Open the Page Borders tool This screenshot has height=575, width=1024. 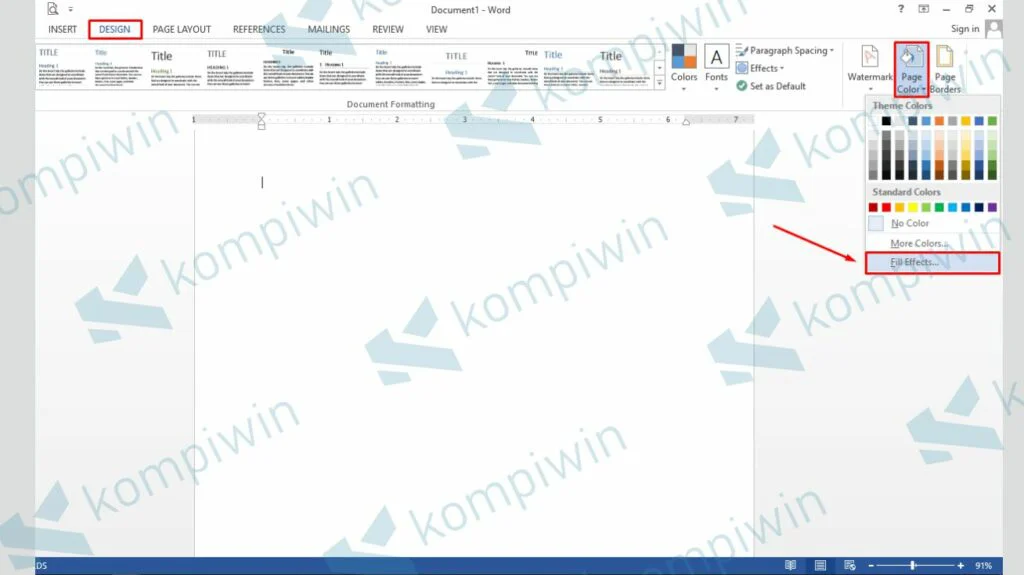click(x=945, y=68)
